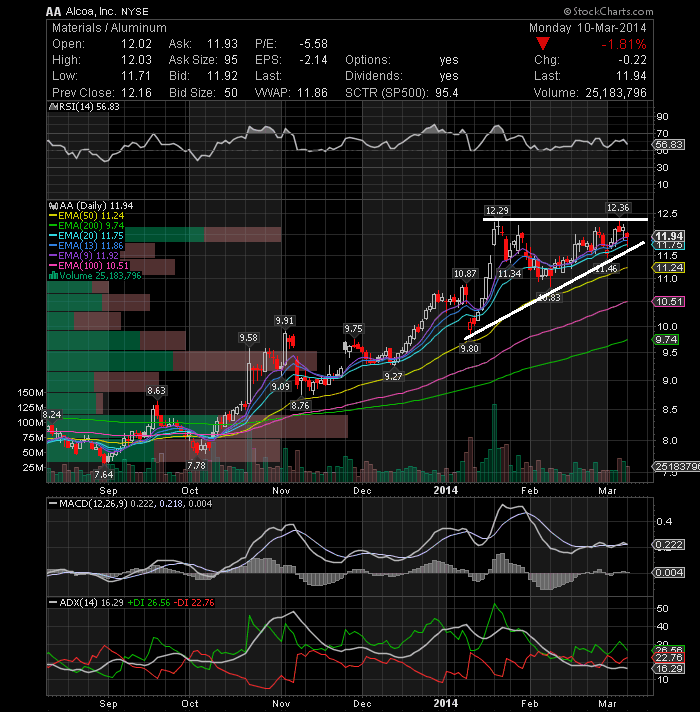Click the Chg value -0.22
The image size is (700, 712).
click(632, 60)
